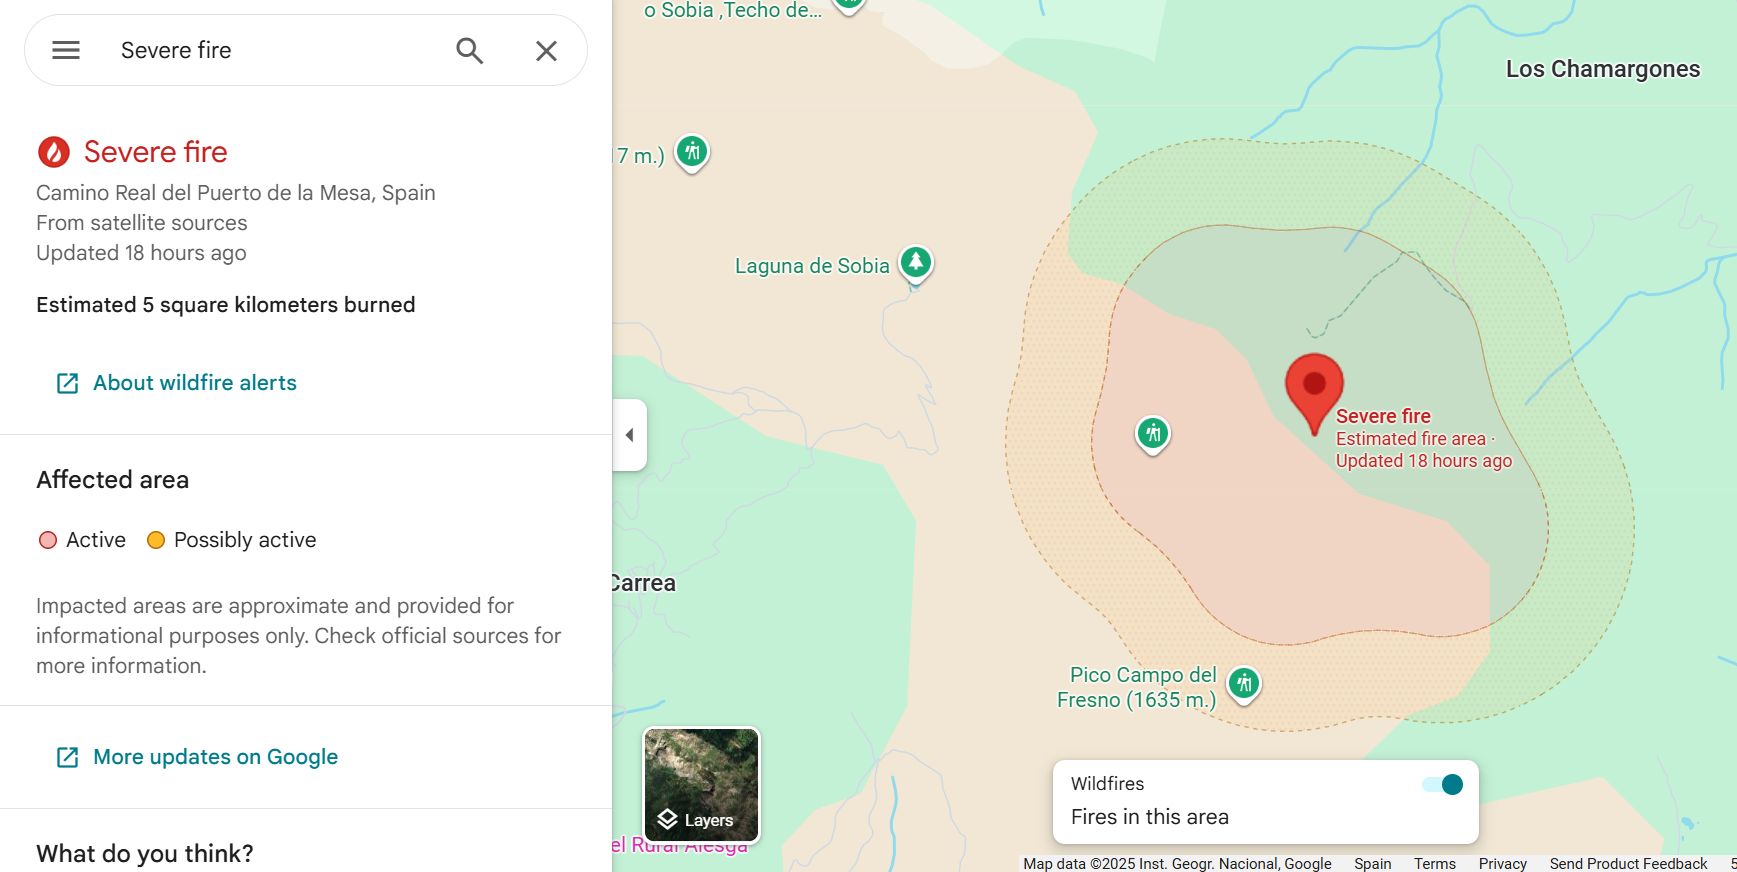Click the Pico Campo del Fresno hiking marker
The image size is (1737, 872).
[x=1243, y=684]
